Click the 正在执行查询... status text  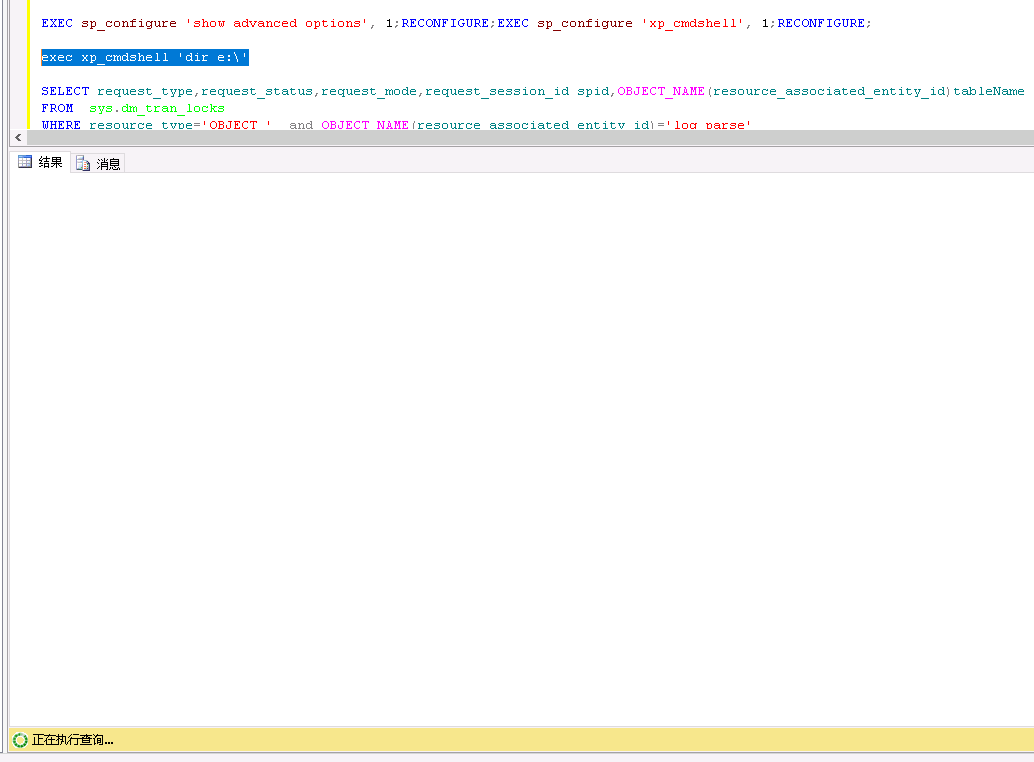pos(73,740)
